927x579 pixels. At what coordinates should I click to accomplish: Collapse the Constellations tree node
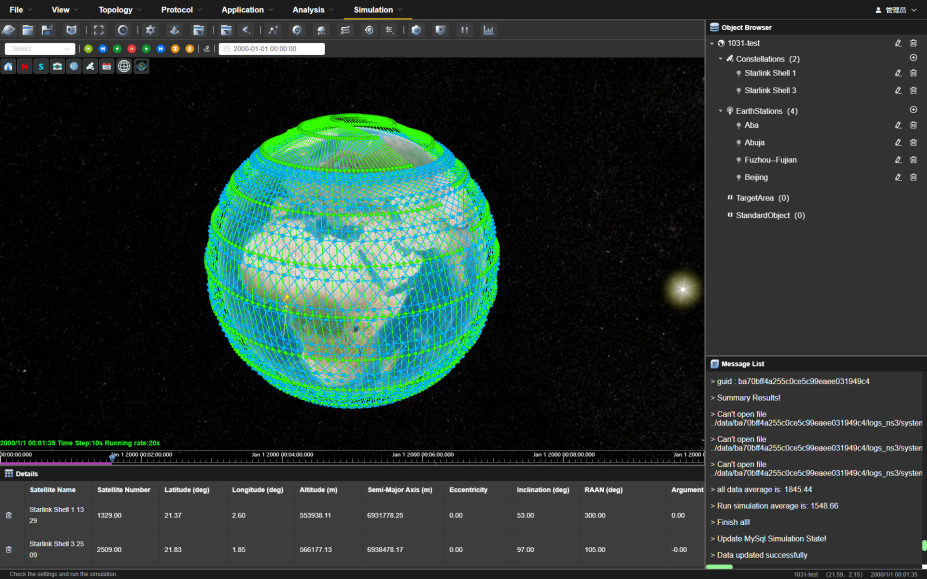pos(720,59)
